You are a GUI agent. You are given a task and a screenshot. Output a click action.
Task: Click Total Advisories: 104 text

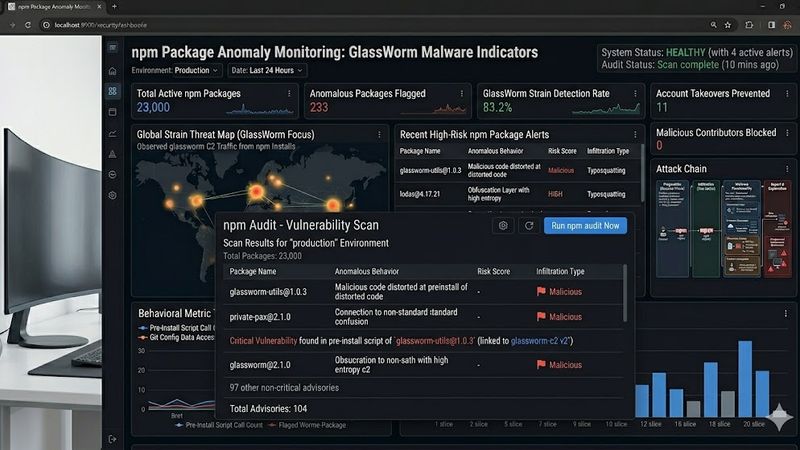tap(268, 409)
